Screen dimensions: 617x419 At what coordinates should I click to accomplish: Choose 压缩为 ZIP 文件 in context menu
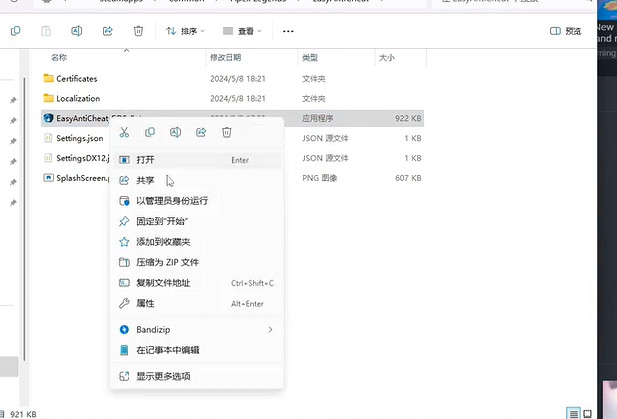pos(196,262)
